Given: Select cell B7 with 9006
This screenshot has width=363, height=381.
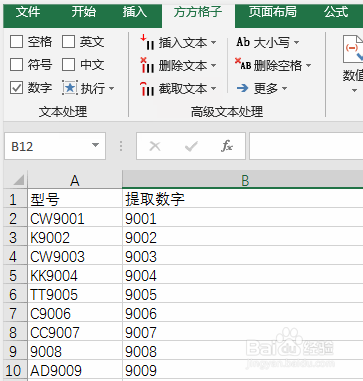Looking at the screenshot, I should tap(243, 313).
